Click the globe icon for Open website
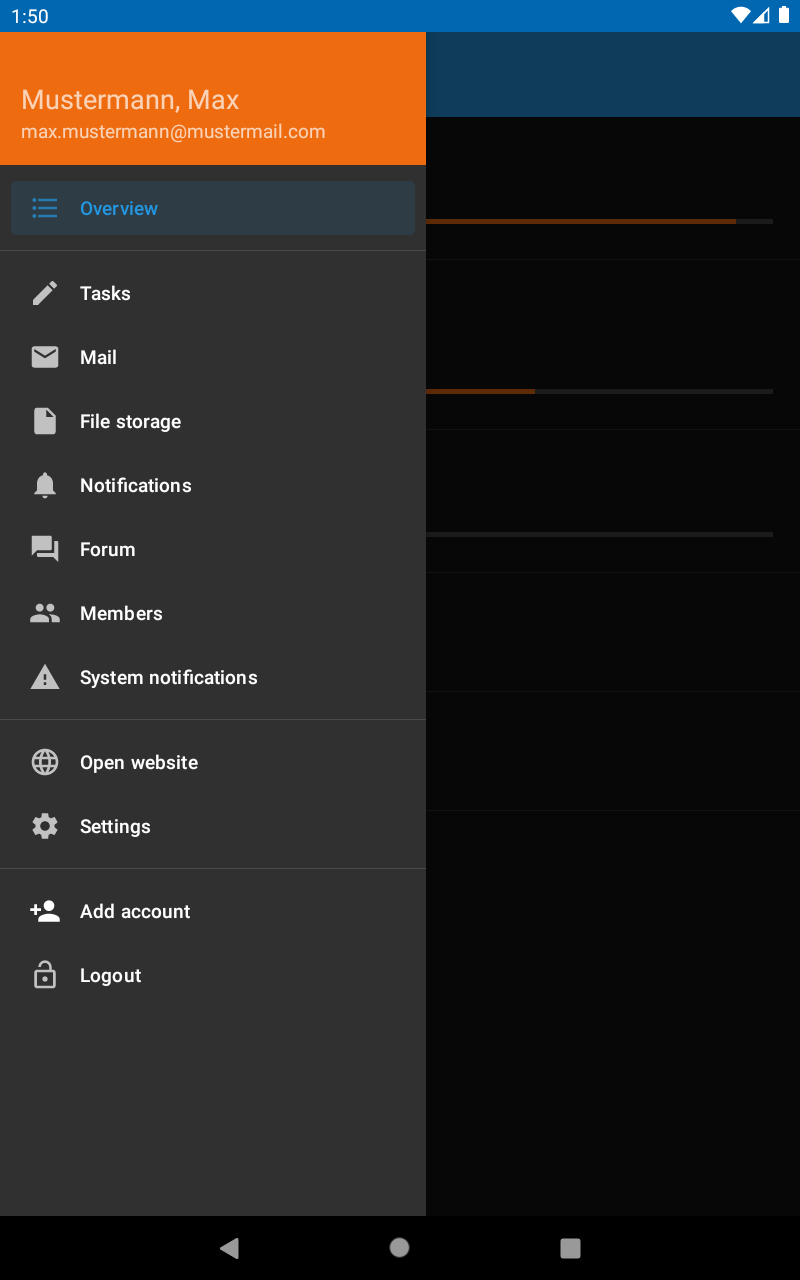 (45, 762)
